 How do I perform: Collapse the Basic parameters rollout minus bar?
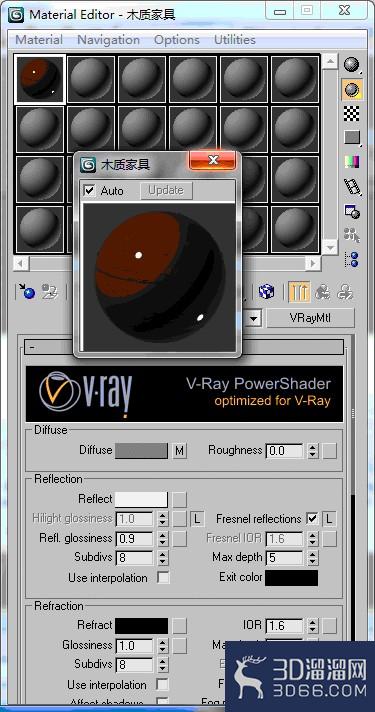(183, 347)
